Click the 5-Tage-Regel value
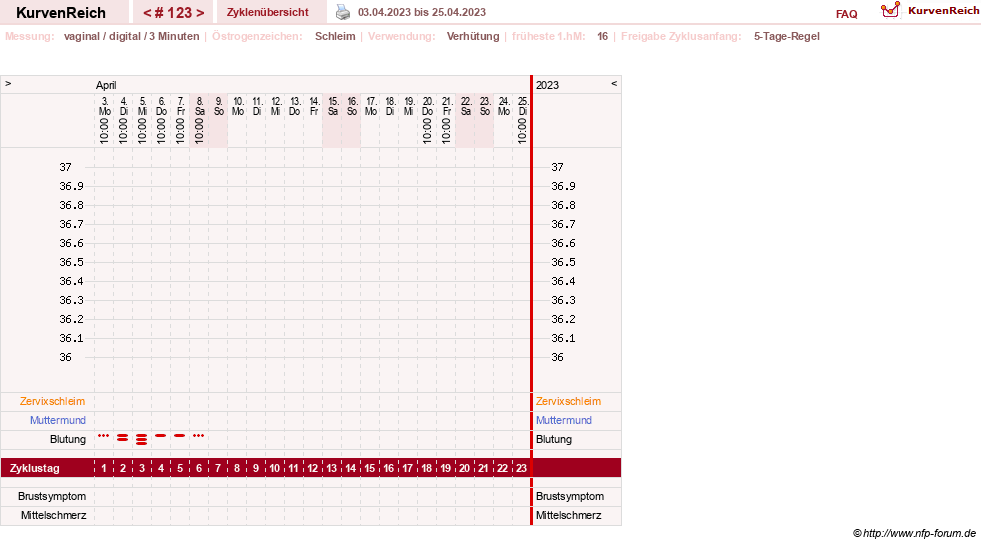This screenshot has width=981, height=545. point(786,36)
